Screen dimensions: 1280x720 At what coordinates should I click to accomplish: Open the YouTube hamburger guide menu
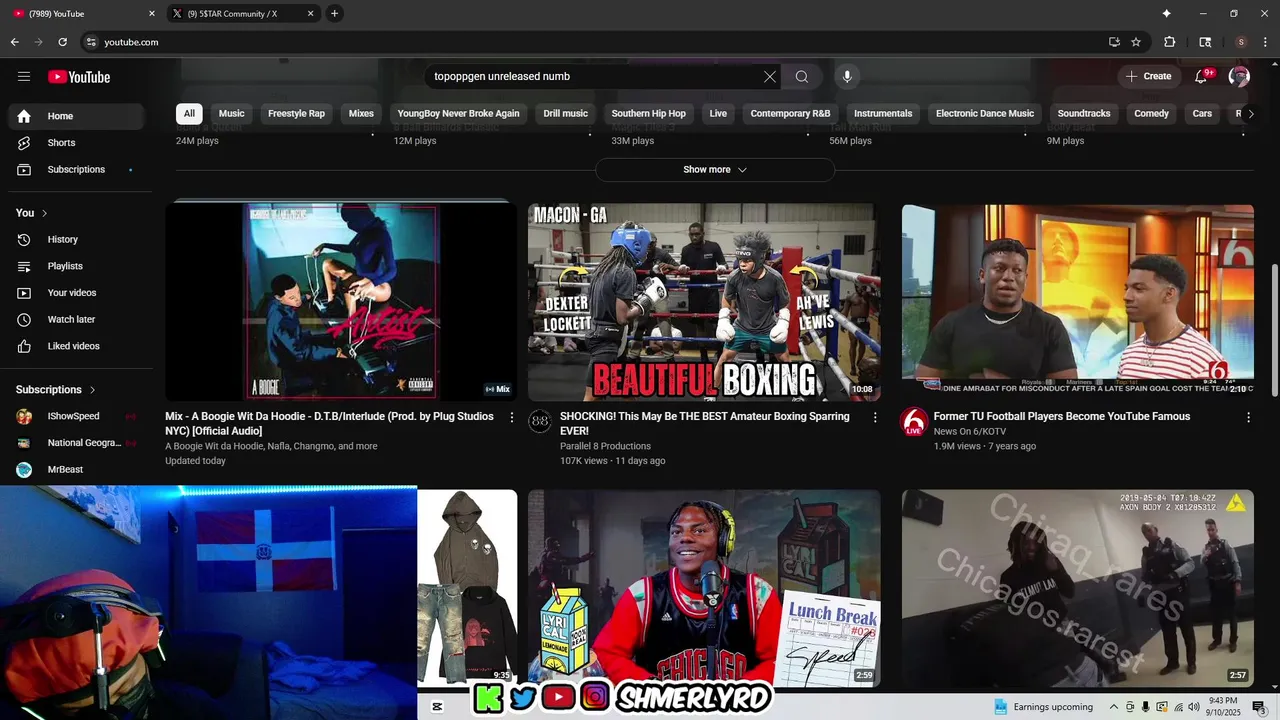(x=24, y=77)
